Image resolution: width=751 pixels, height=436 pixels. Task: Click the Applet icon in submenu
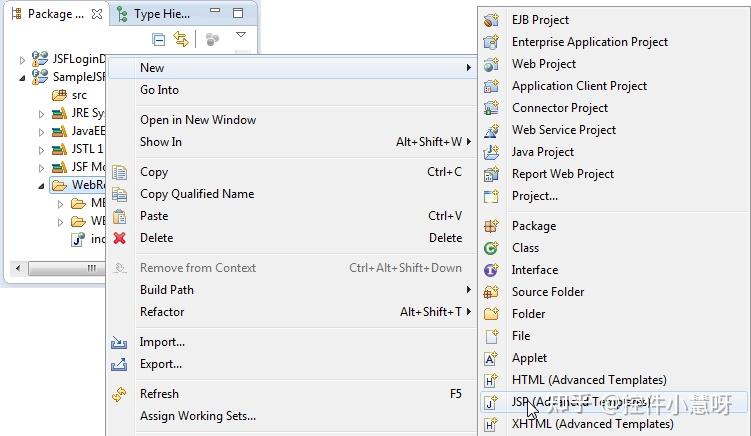coord(491,358)
